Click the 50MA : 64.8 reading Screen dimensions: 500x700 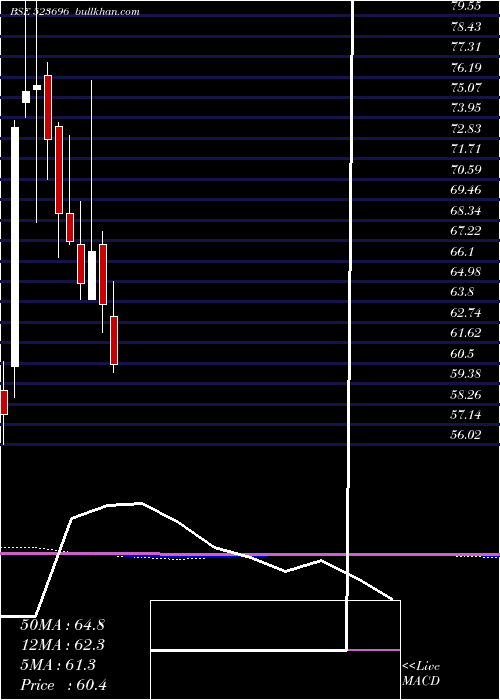pos(62,625)
